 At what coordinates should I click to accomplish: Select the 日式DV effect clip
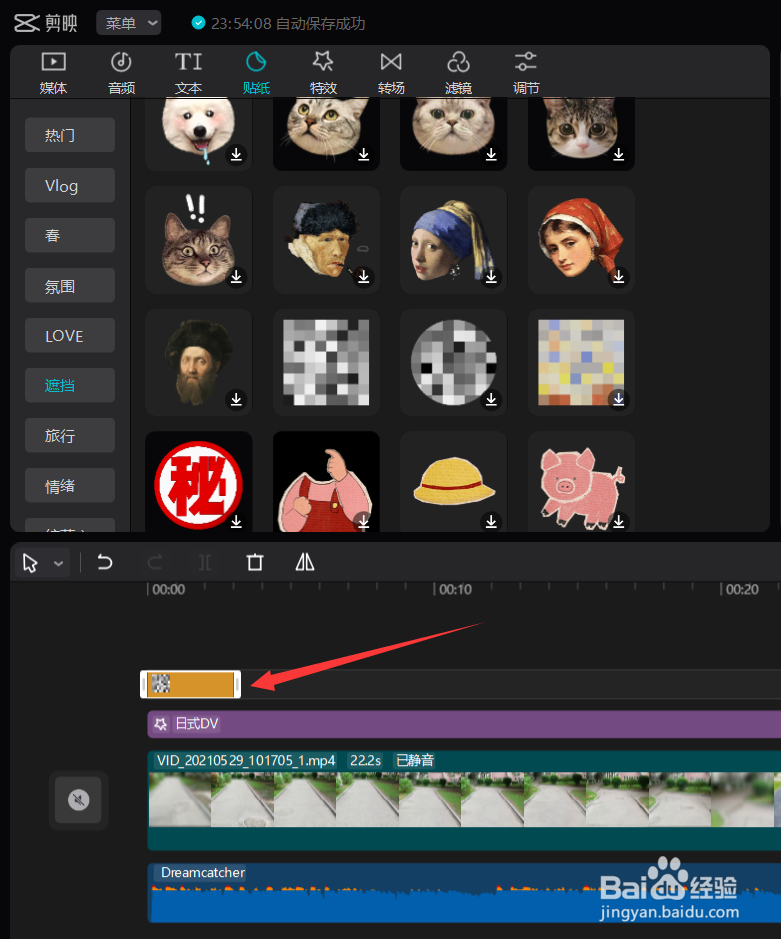click(464, 724)
